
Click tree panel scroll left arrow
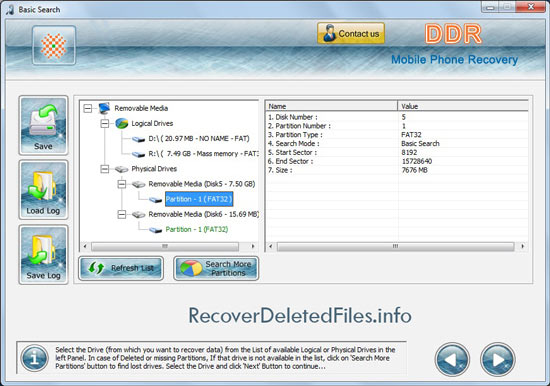pos(85,246)
